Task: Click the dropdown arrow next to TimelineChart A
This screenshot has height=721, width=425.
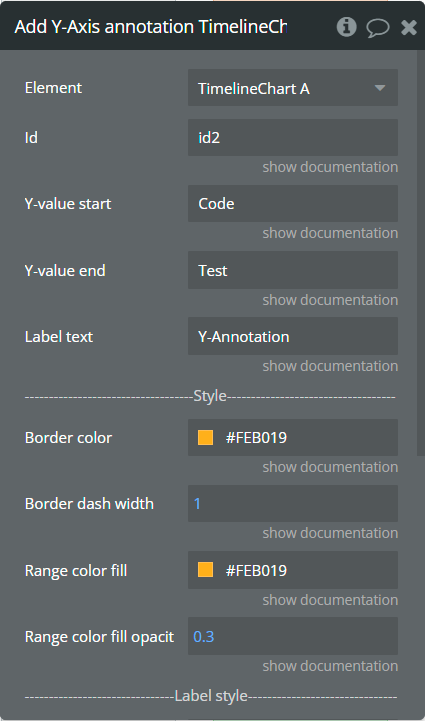Action: [379, 88]
